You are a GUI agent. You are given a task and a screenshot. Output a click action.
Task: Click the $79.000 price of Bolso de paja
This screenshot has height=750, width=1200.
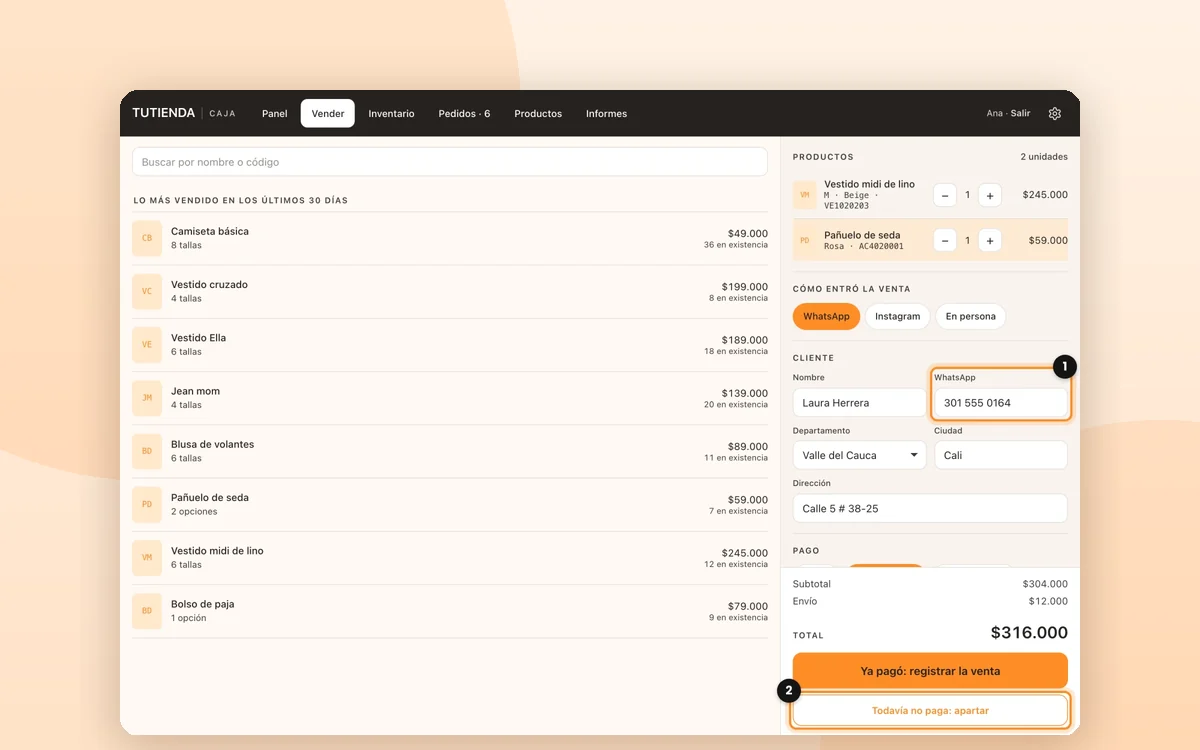pos(748,606)
